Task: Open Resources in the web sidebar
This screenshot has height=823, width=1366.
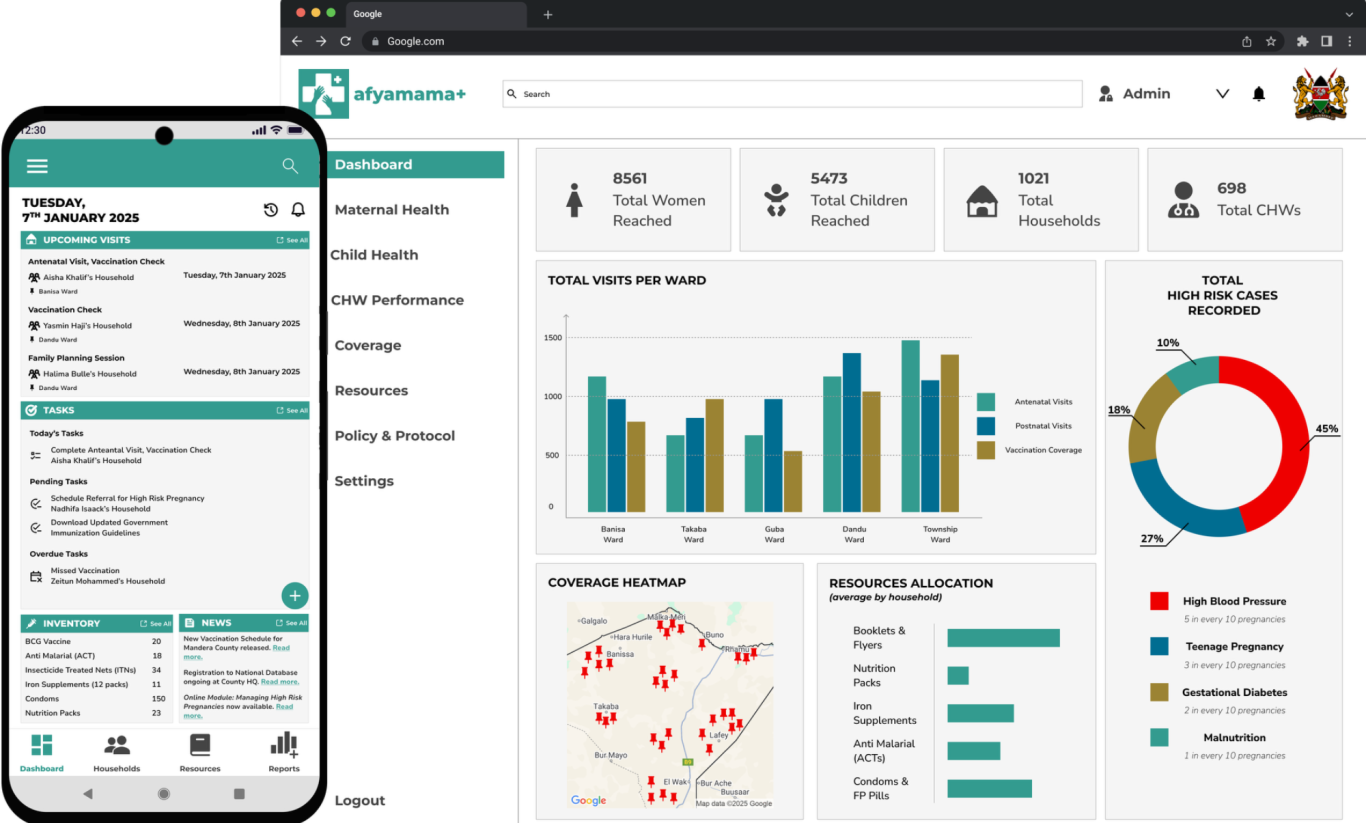Action: coord(371,390)
